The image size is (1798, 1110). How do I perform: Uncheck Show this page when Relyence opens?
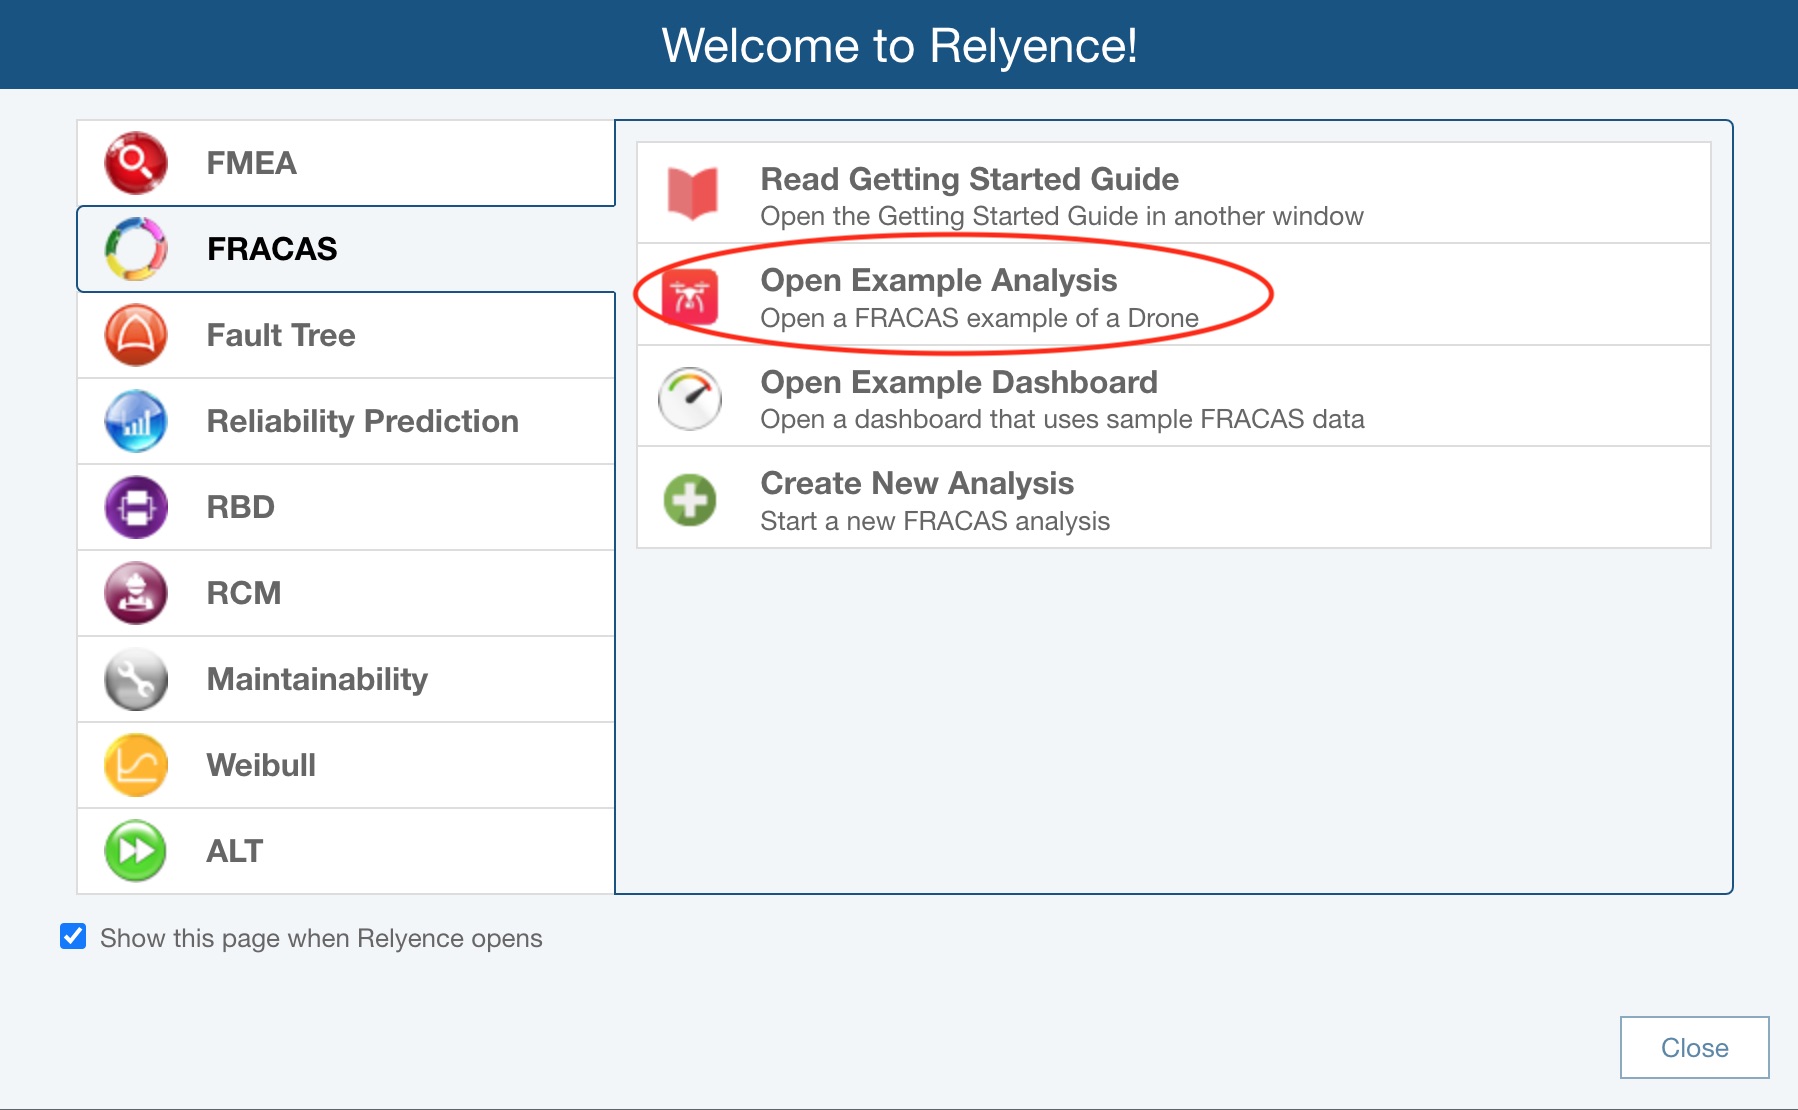pos(73,937)
